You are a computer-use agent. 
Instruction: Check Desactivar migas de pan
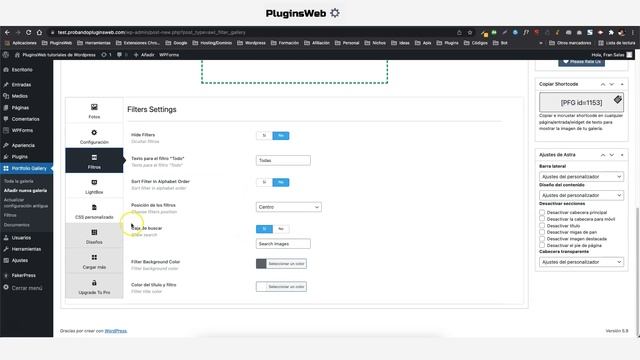pyautogui.click(x=542, y=232)
